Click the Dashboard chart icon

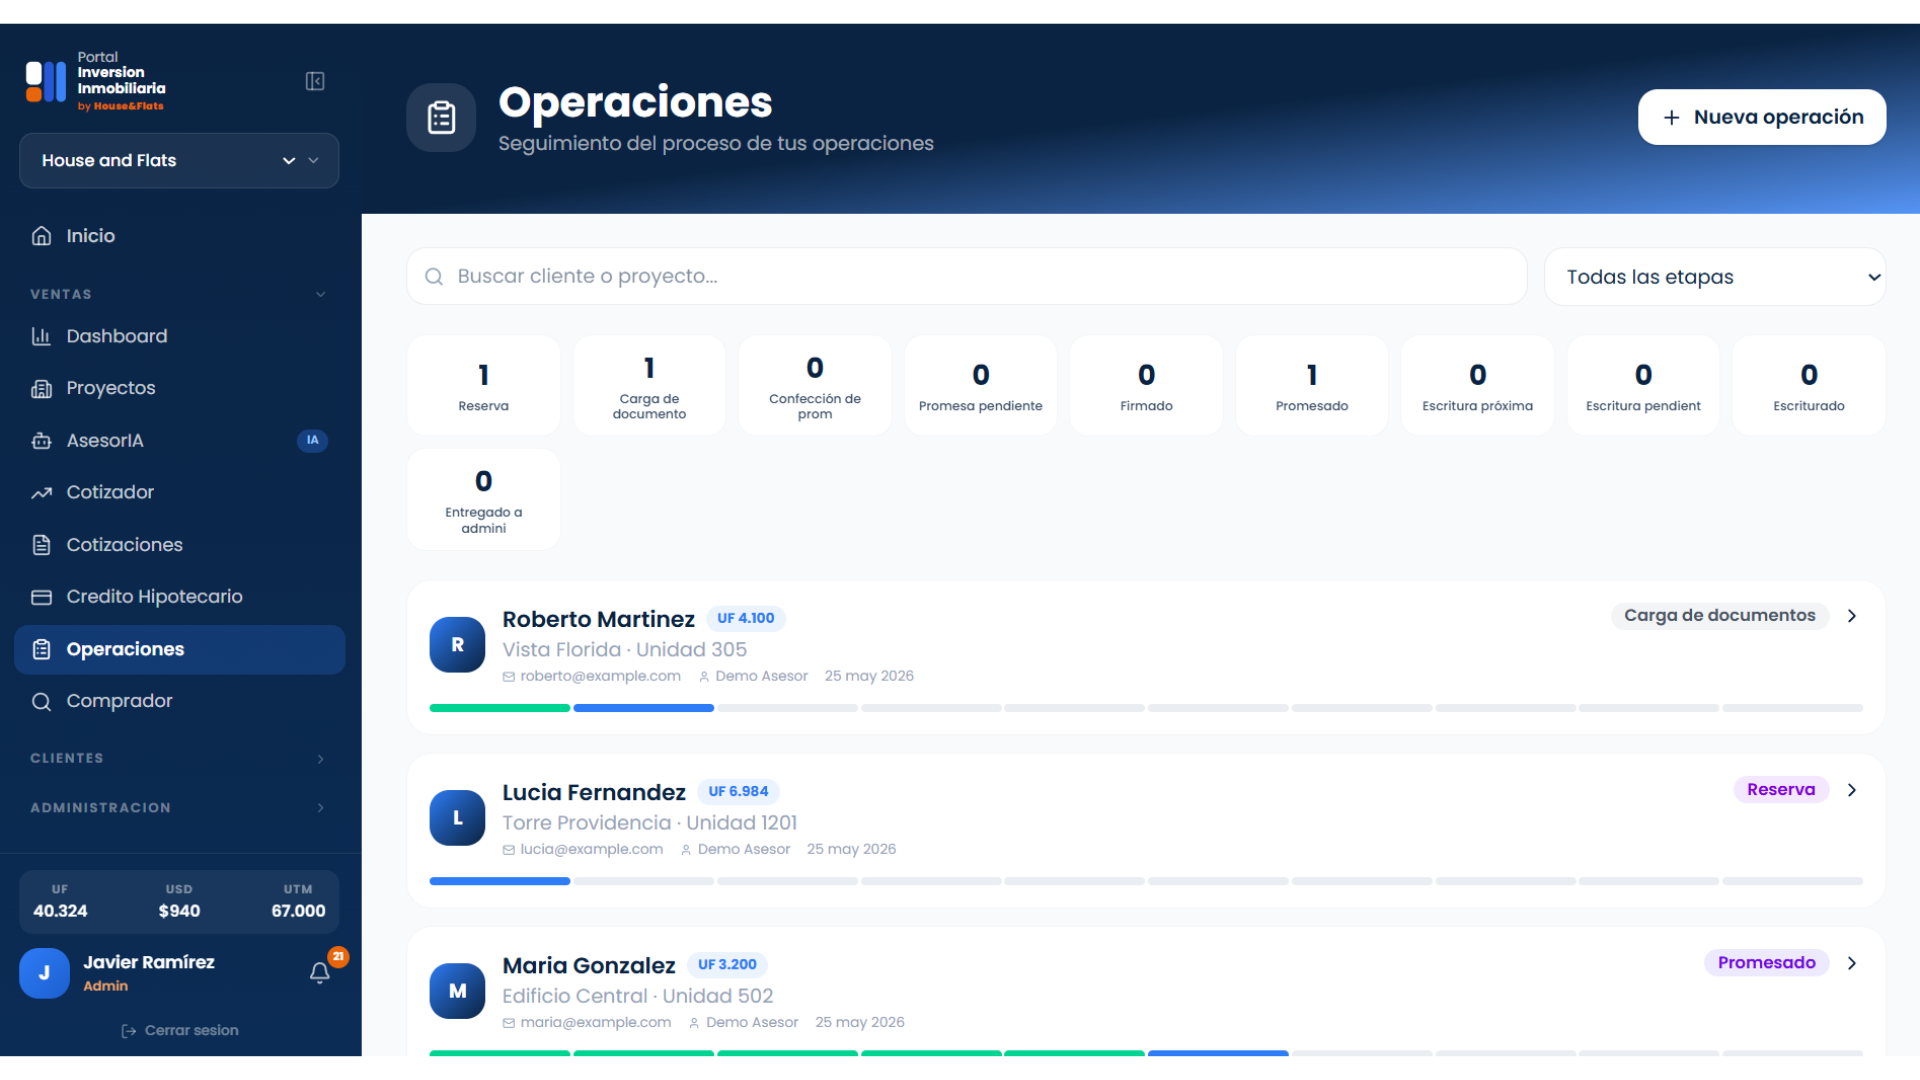tap(41, 336)
